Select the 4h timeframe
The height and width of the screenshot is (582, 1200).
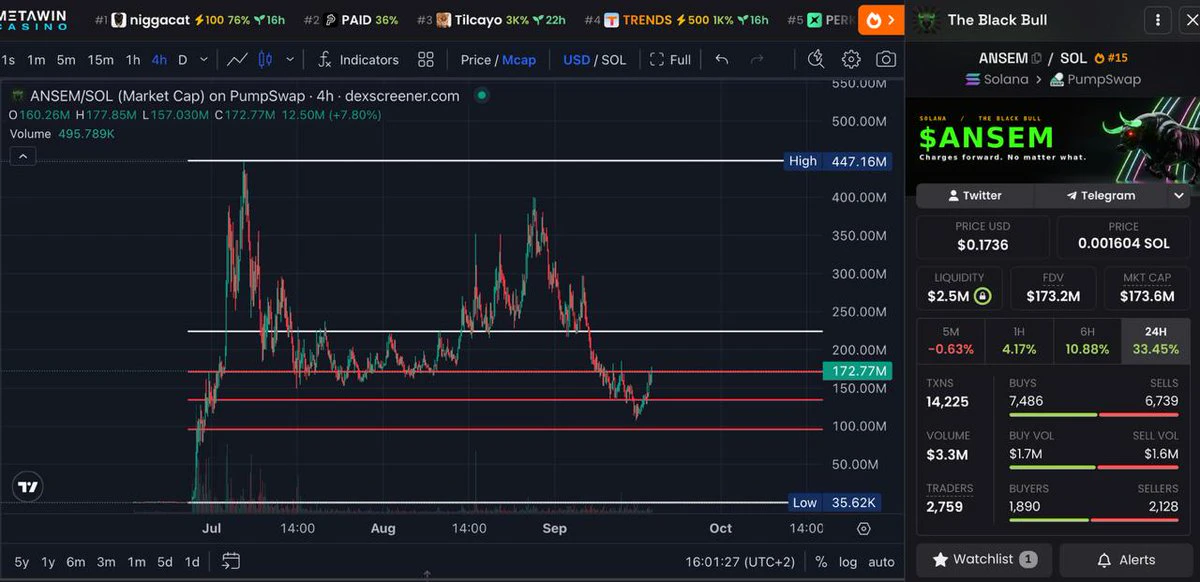[159, 60]
